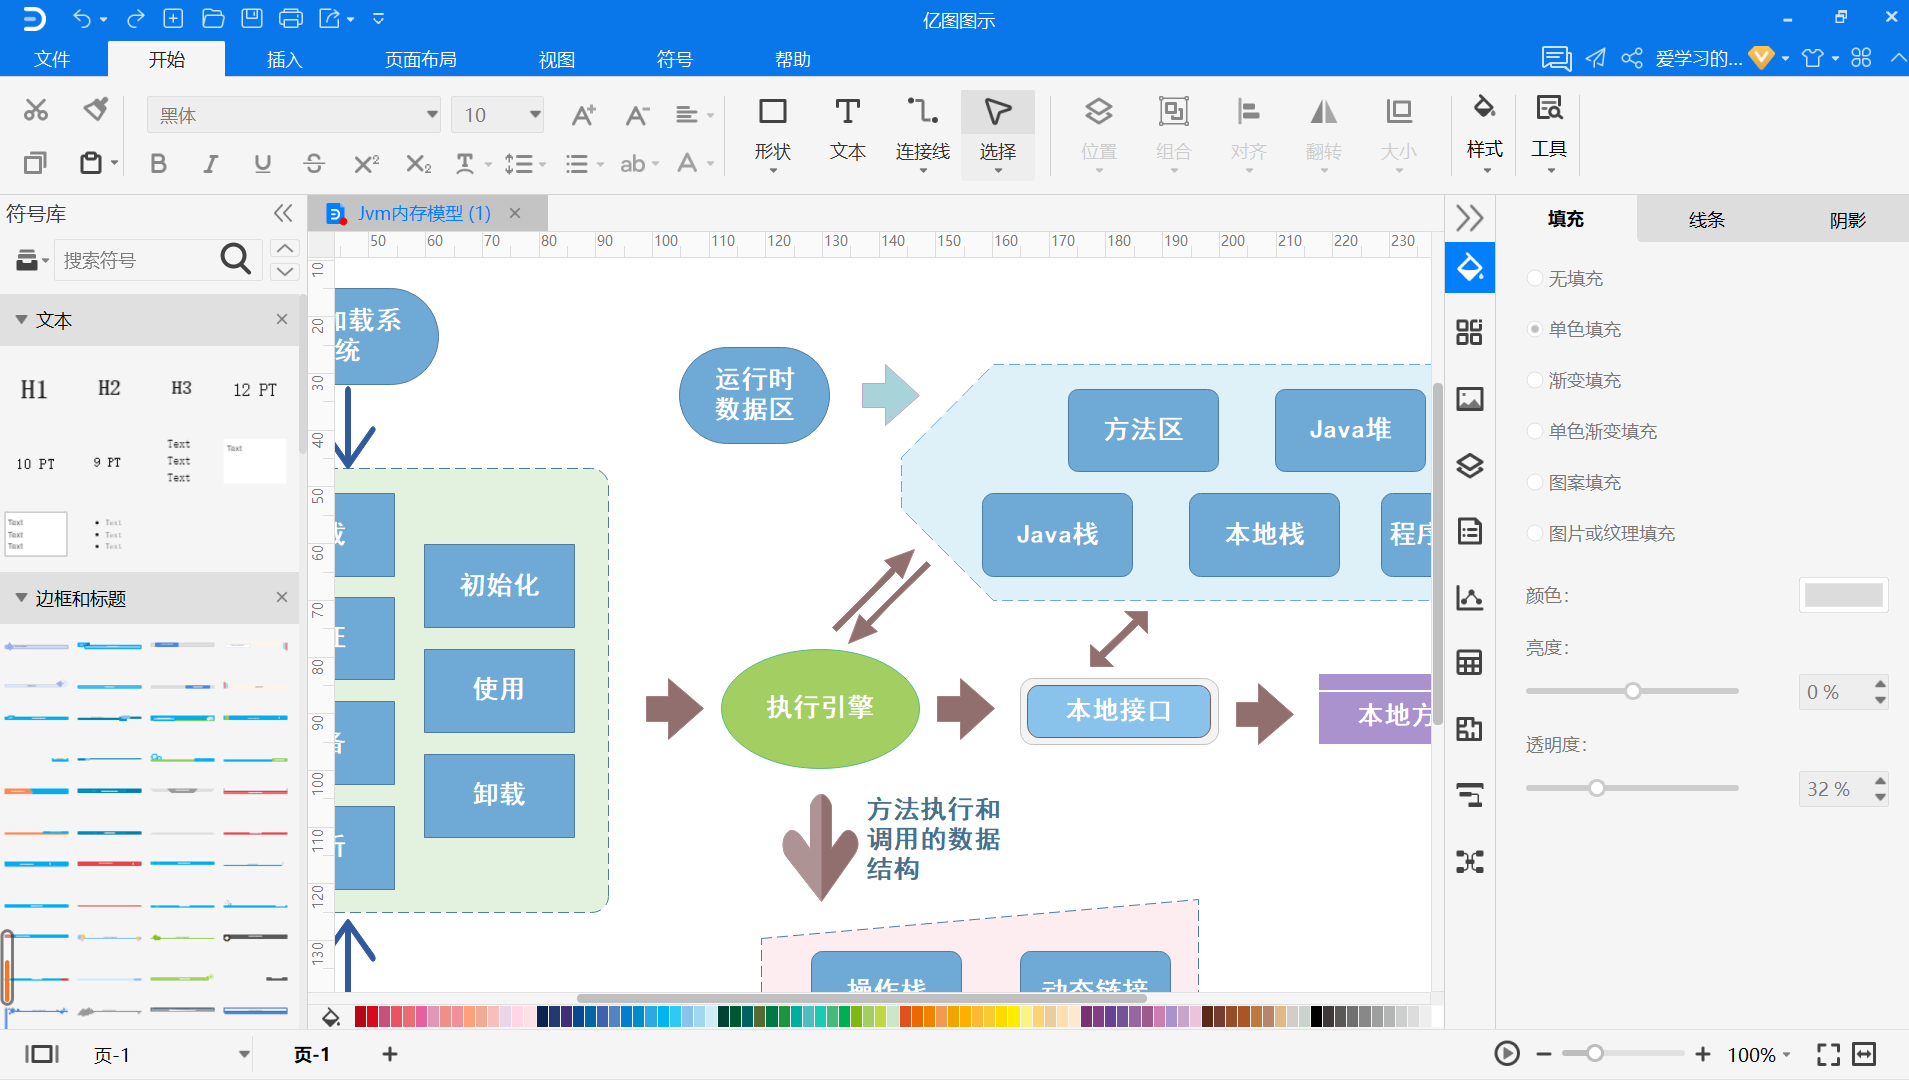Open the fill panel icon in sidebar
This screenshot has width=1909, height=1080.
pos(1469,267)
